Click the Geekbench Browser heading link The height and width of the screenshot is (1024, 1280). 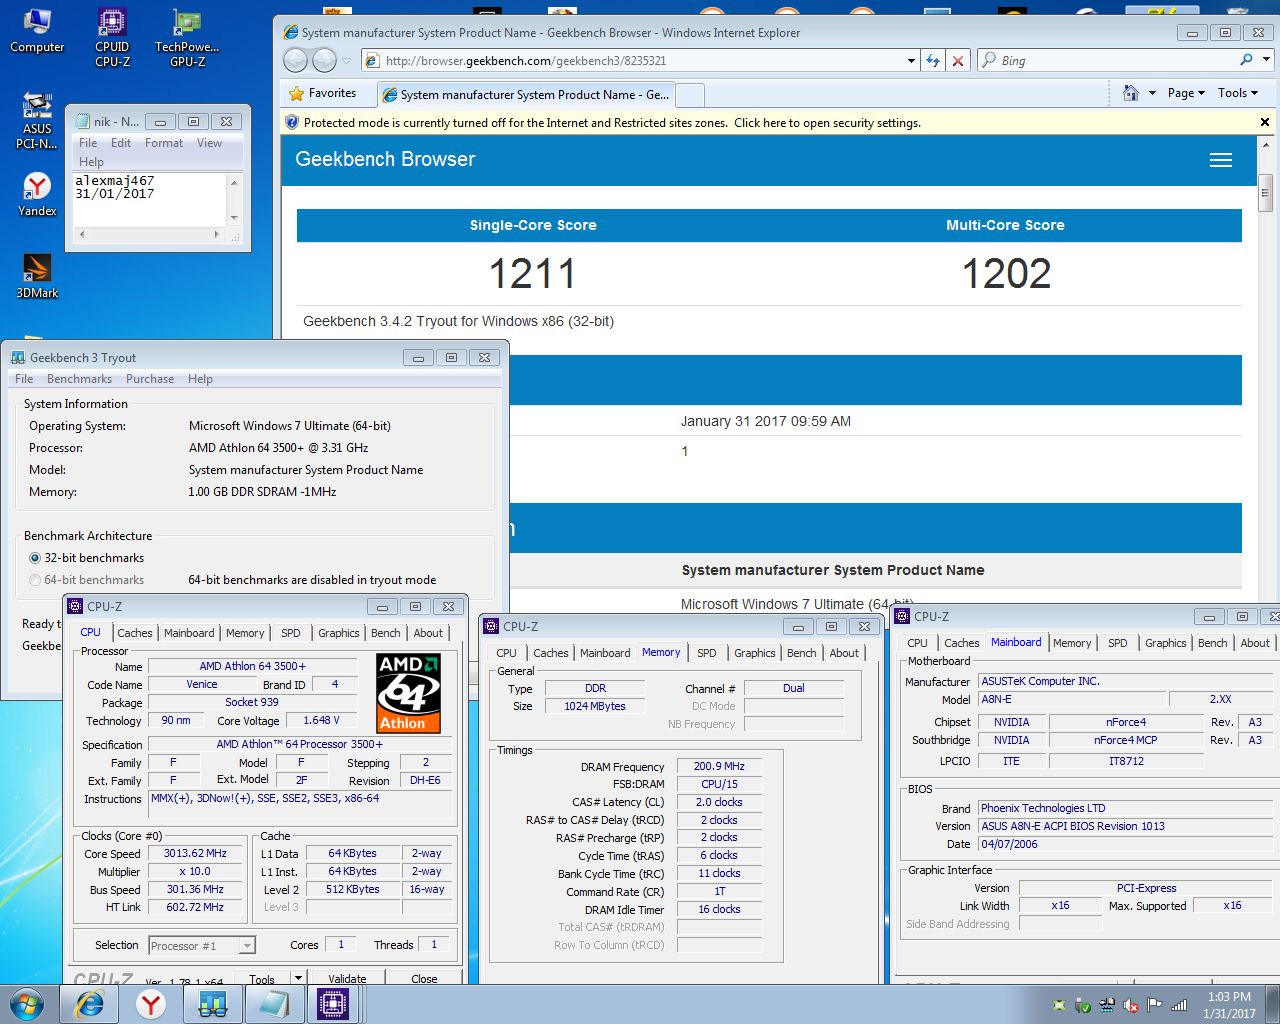coord(385,159)
